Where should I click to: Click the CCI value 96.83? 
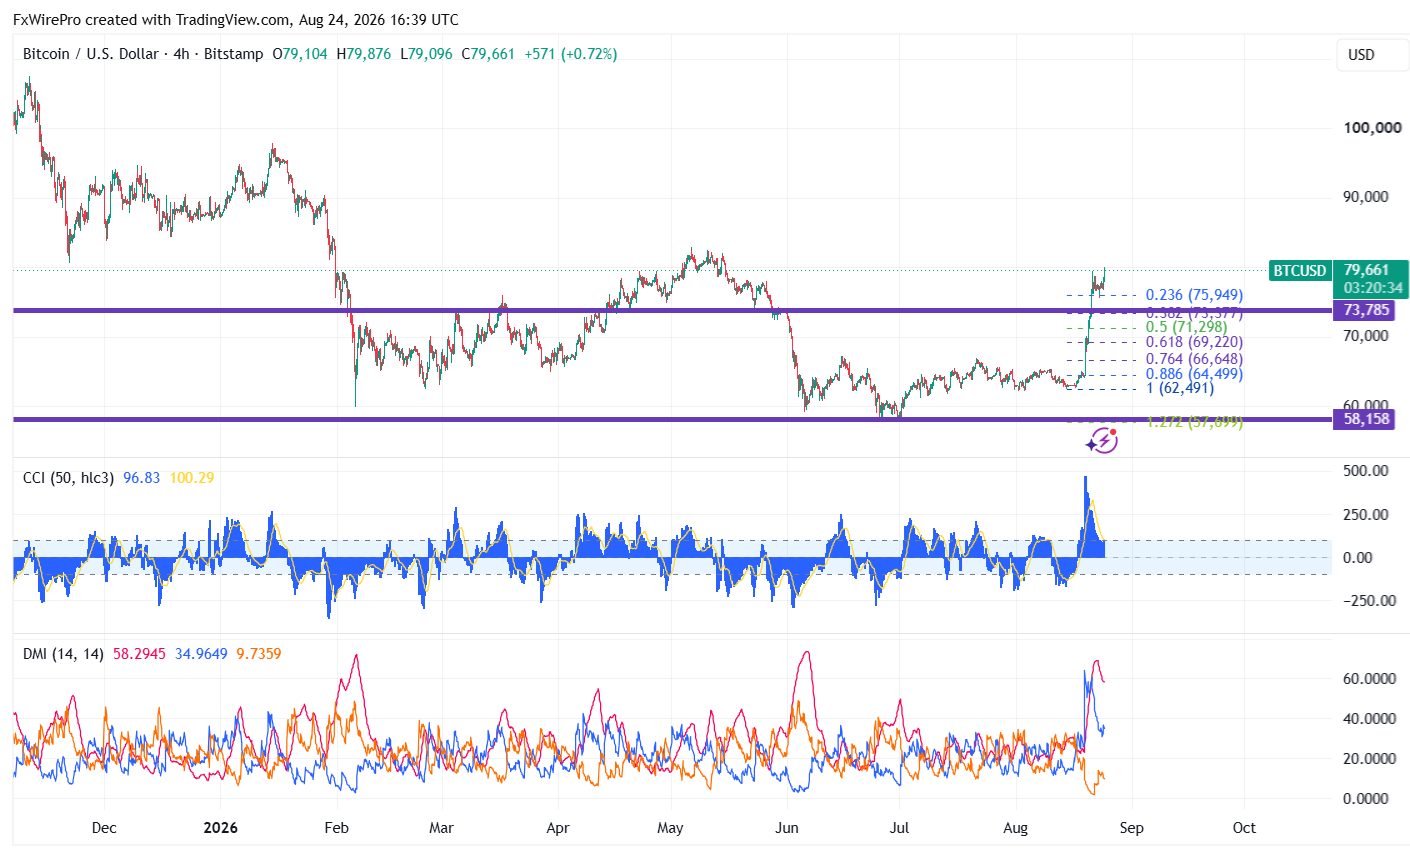pyautogui.click(x=141, y=478)
